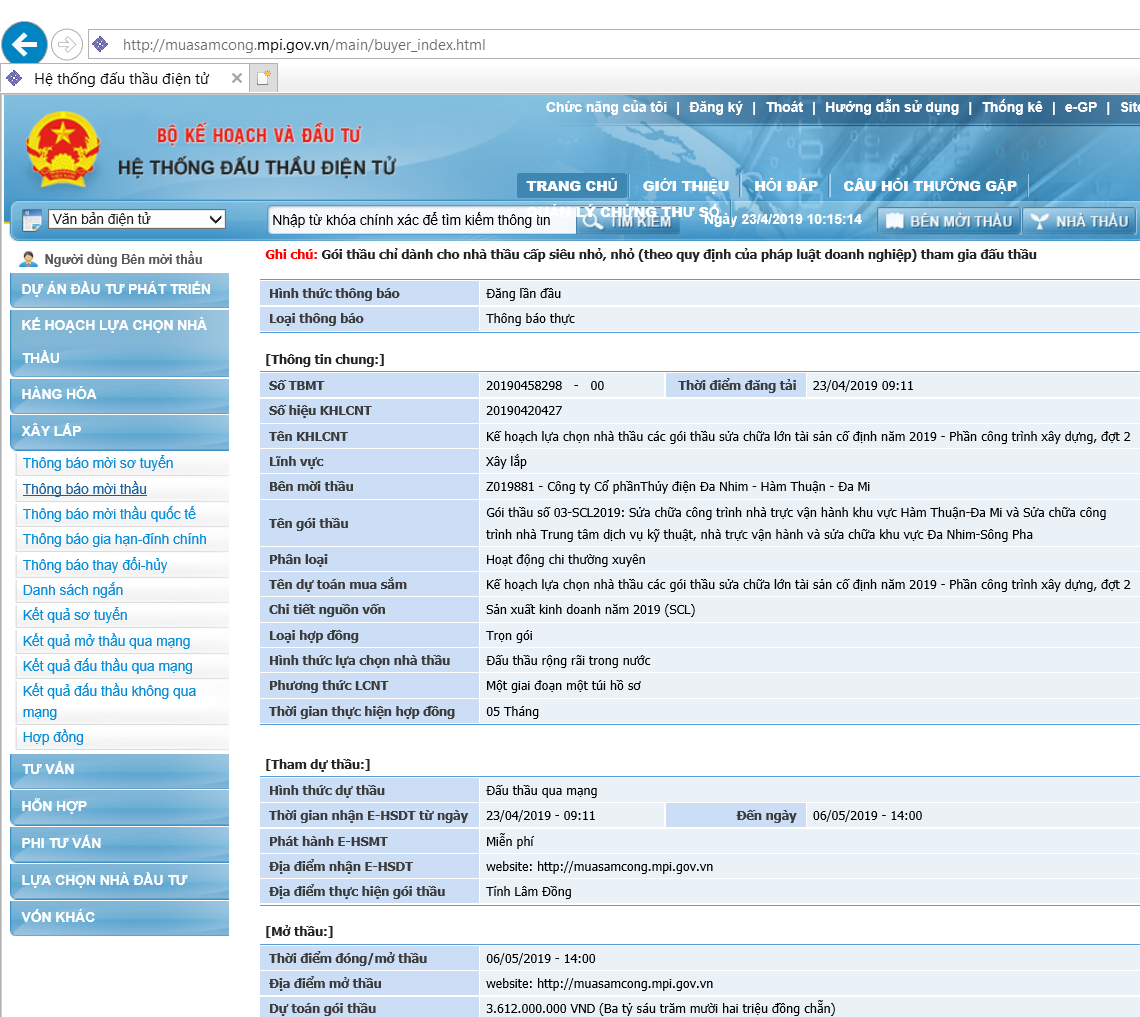Screen dimensions: 1140x1017
Task: Click the browser forward arrow button
Action: 66,45
